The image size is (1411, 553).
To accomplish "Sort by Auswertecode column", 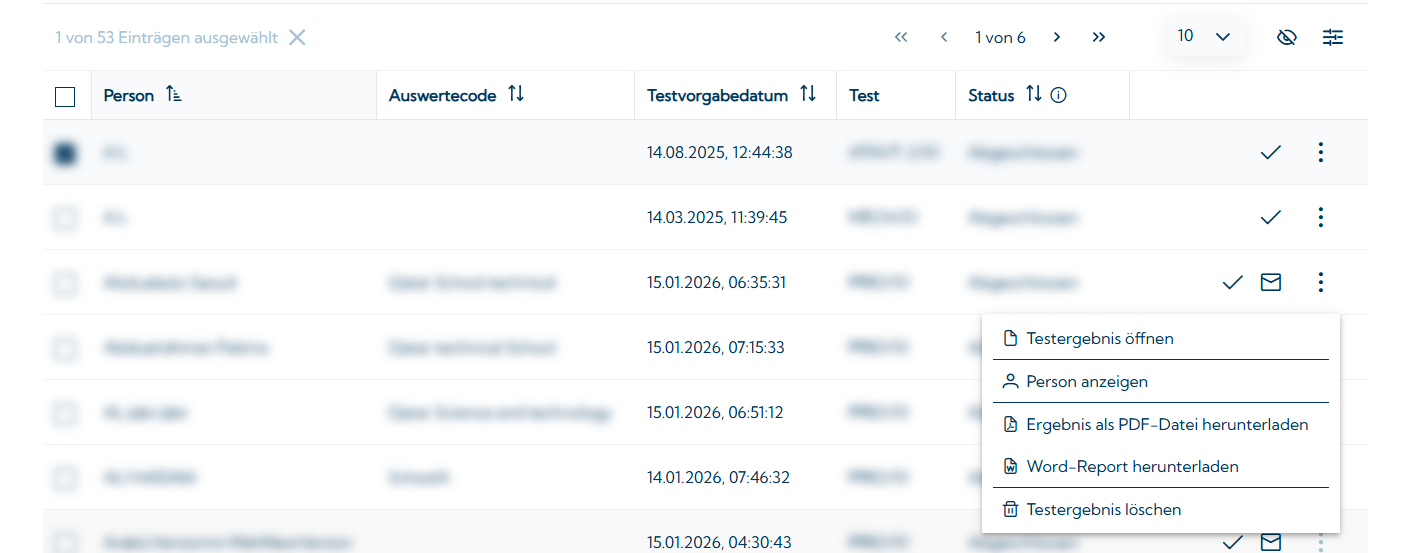I will (516, 95).
